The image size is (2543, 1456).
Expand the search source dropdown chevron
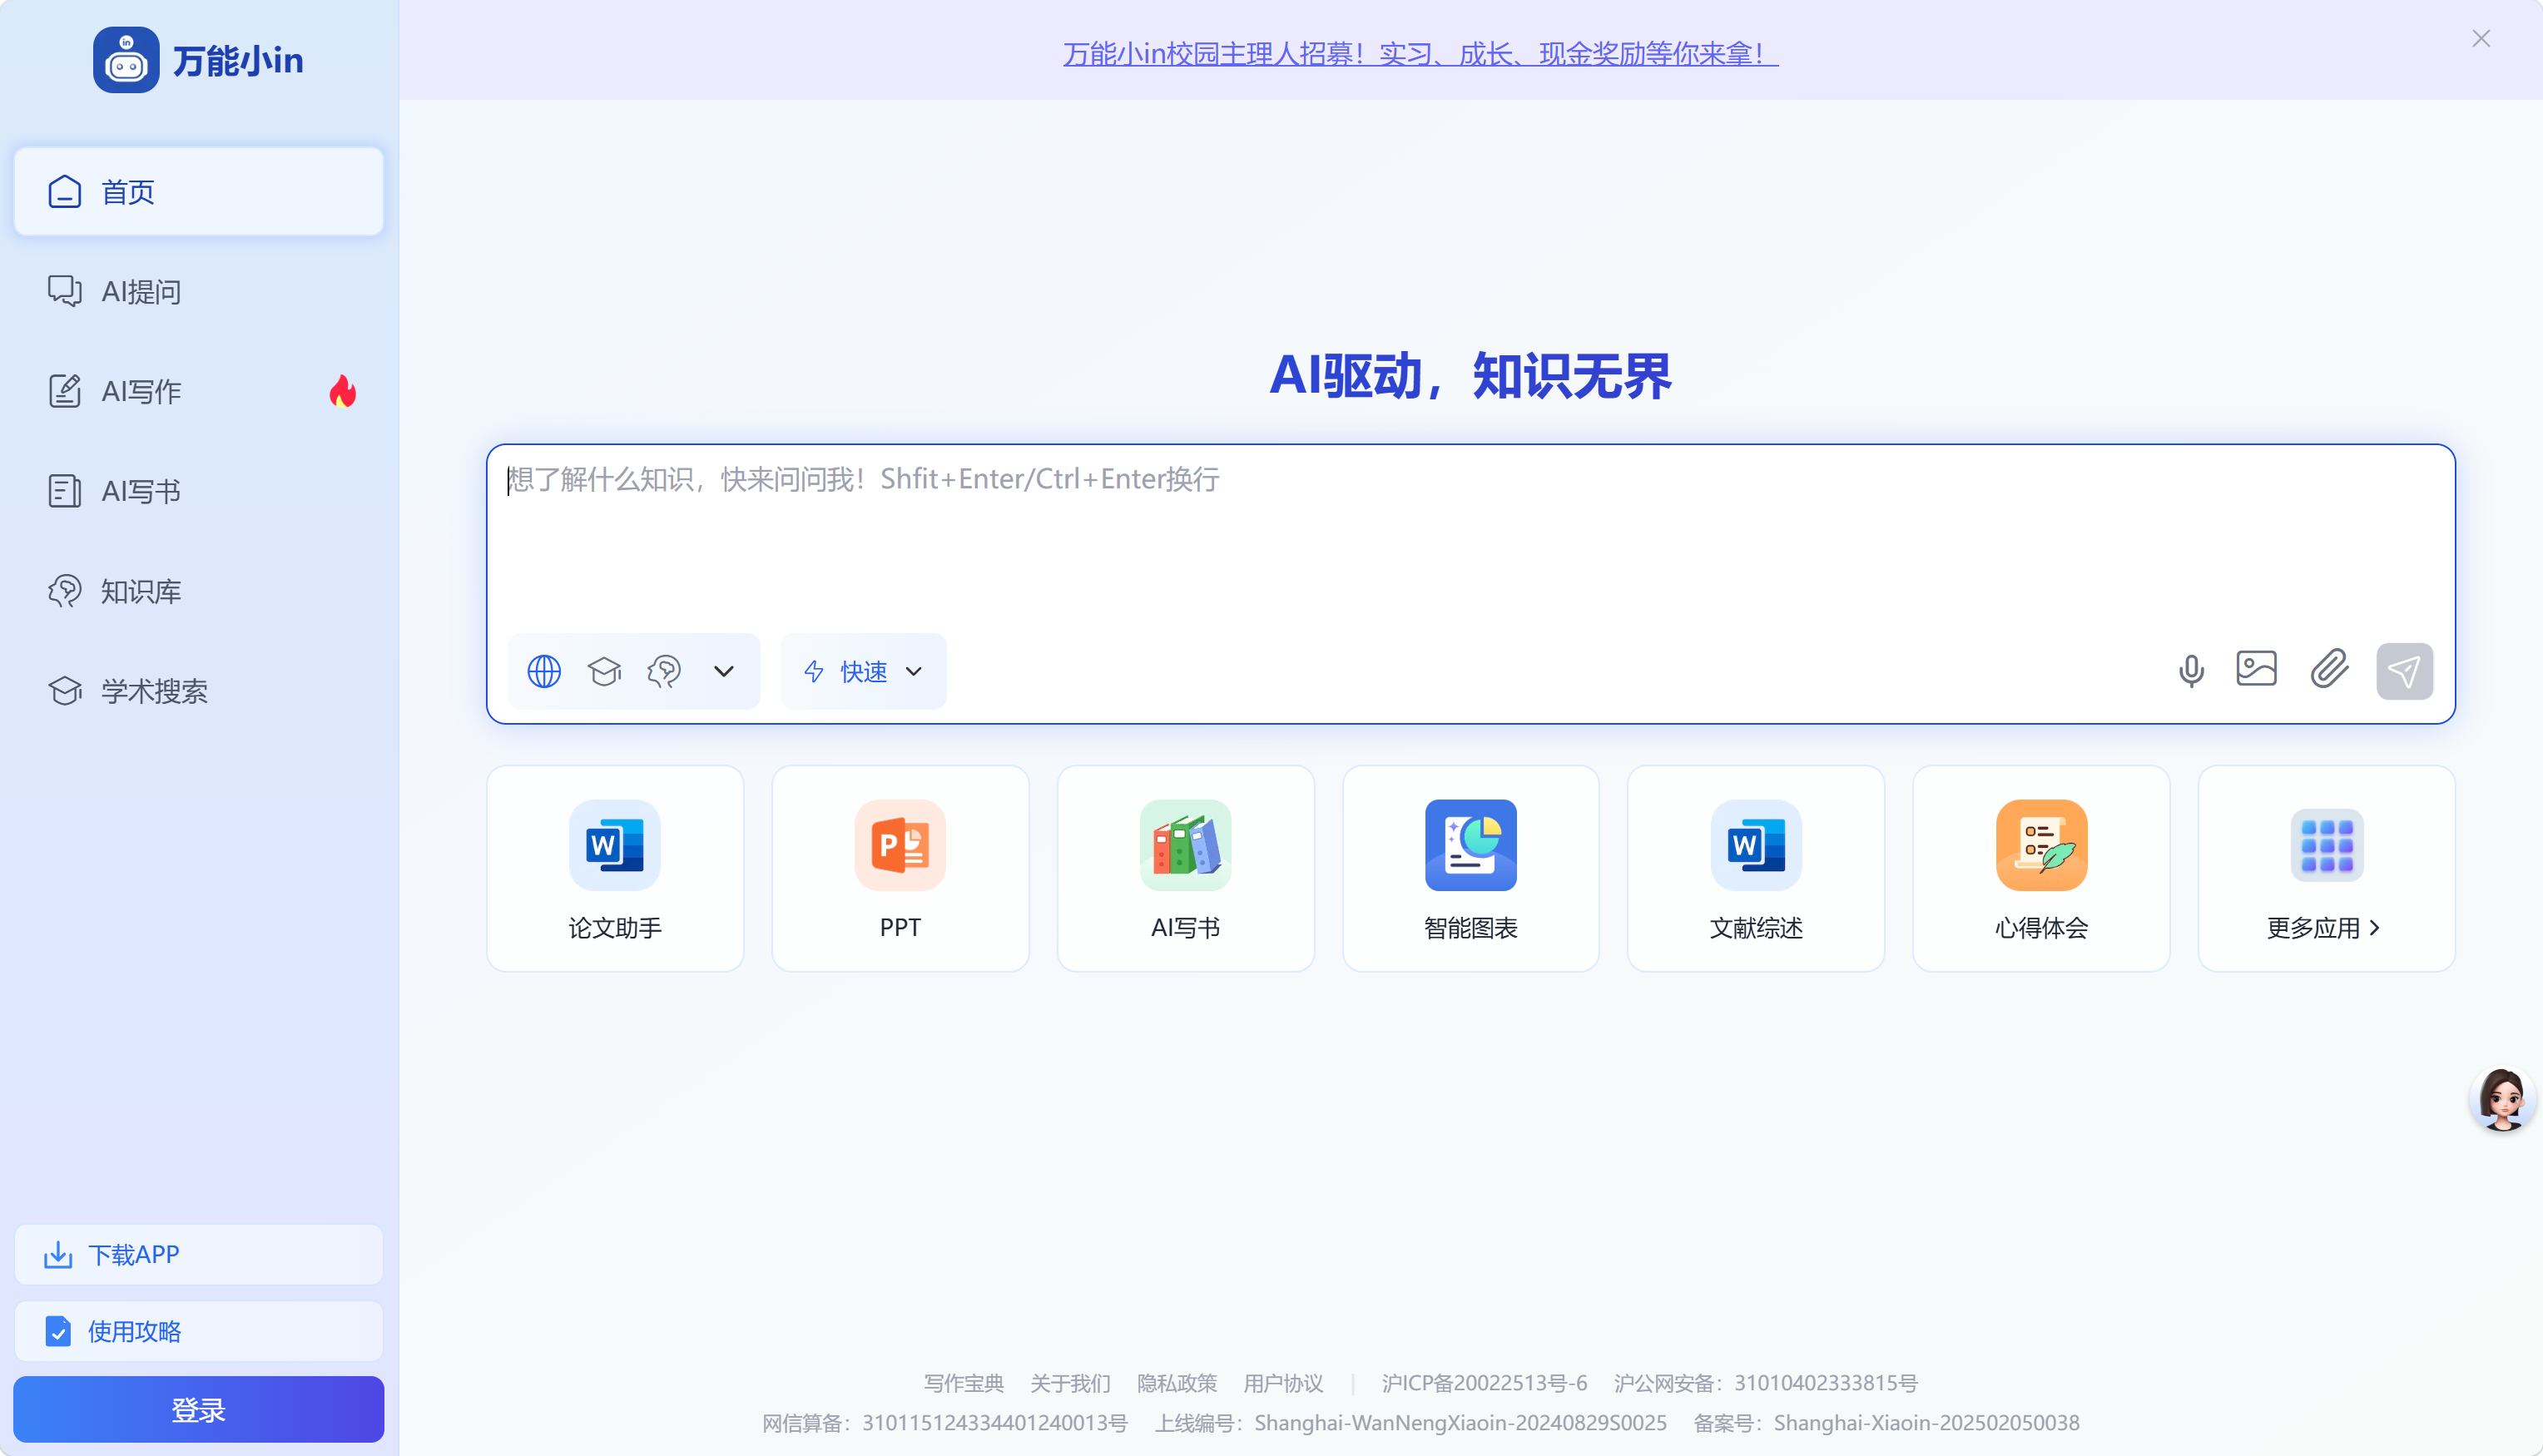tap(724, 671)
